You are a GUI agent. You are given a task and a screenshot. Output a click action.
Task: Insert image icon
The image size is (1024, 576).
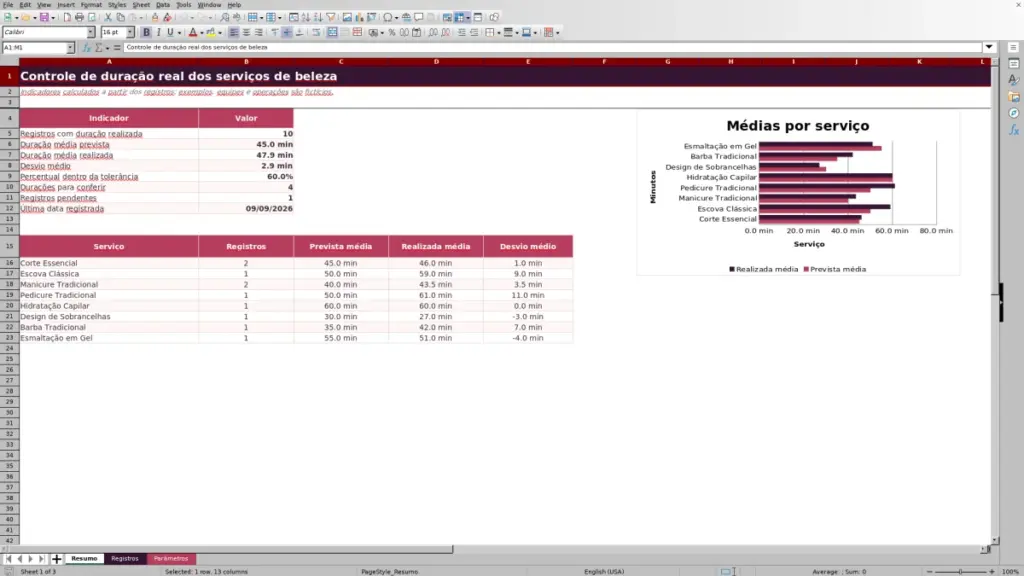pos(347,17)
